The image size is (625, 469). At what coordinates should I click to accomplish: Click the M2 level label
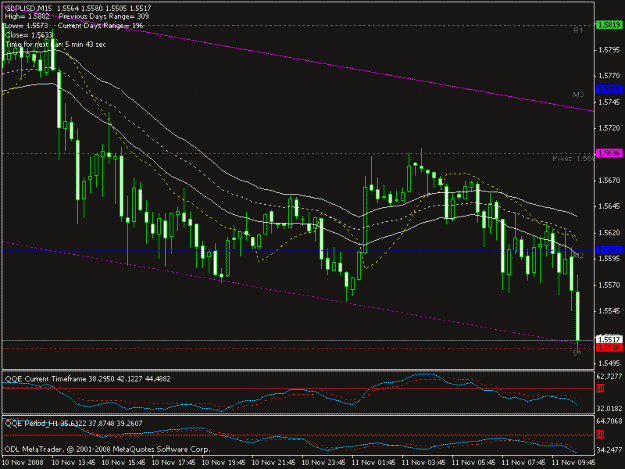579,255
